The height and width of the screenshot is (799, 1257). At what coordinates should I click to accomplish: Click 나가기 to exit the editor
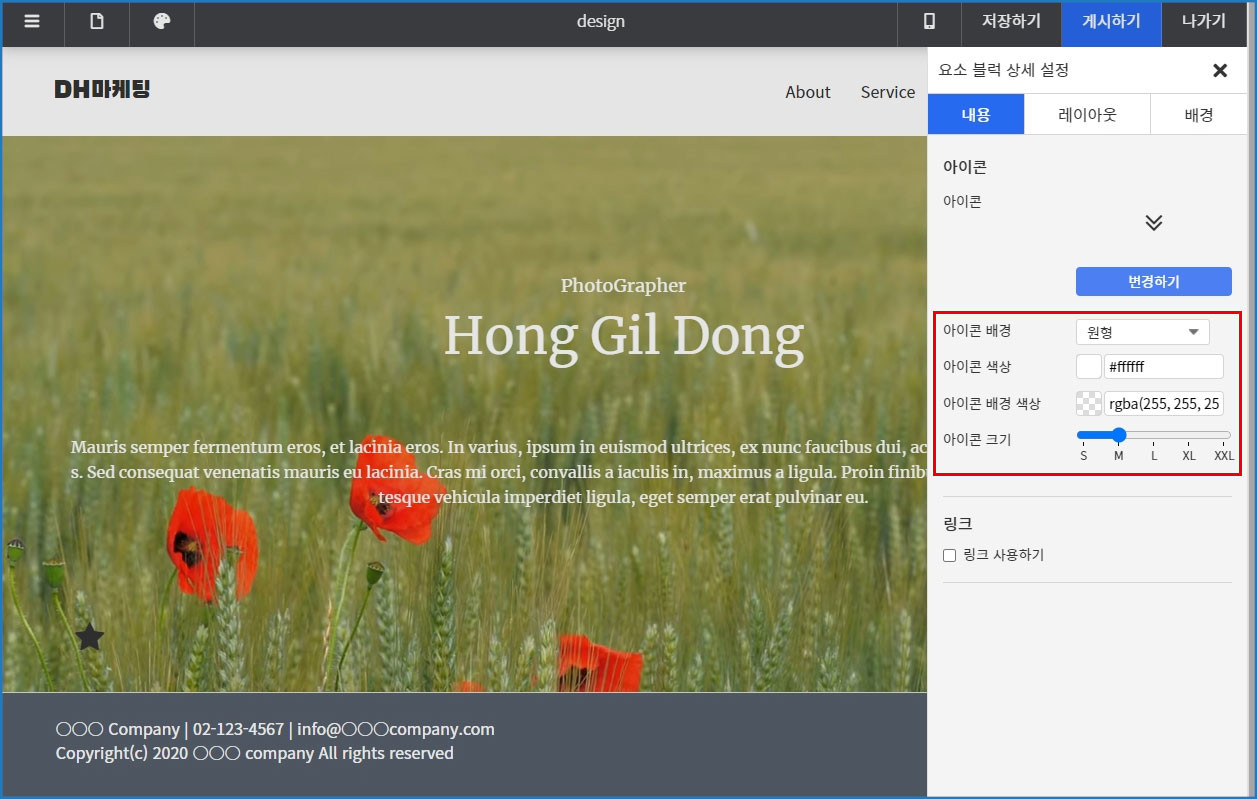click(x=1203, y=22)
